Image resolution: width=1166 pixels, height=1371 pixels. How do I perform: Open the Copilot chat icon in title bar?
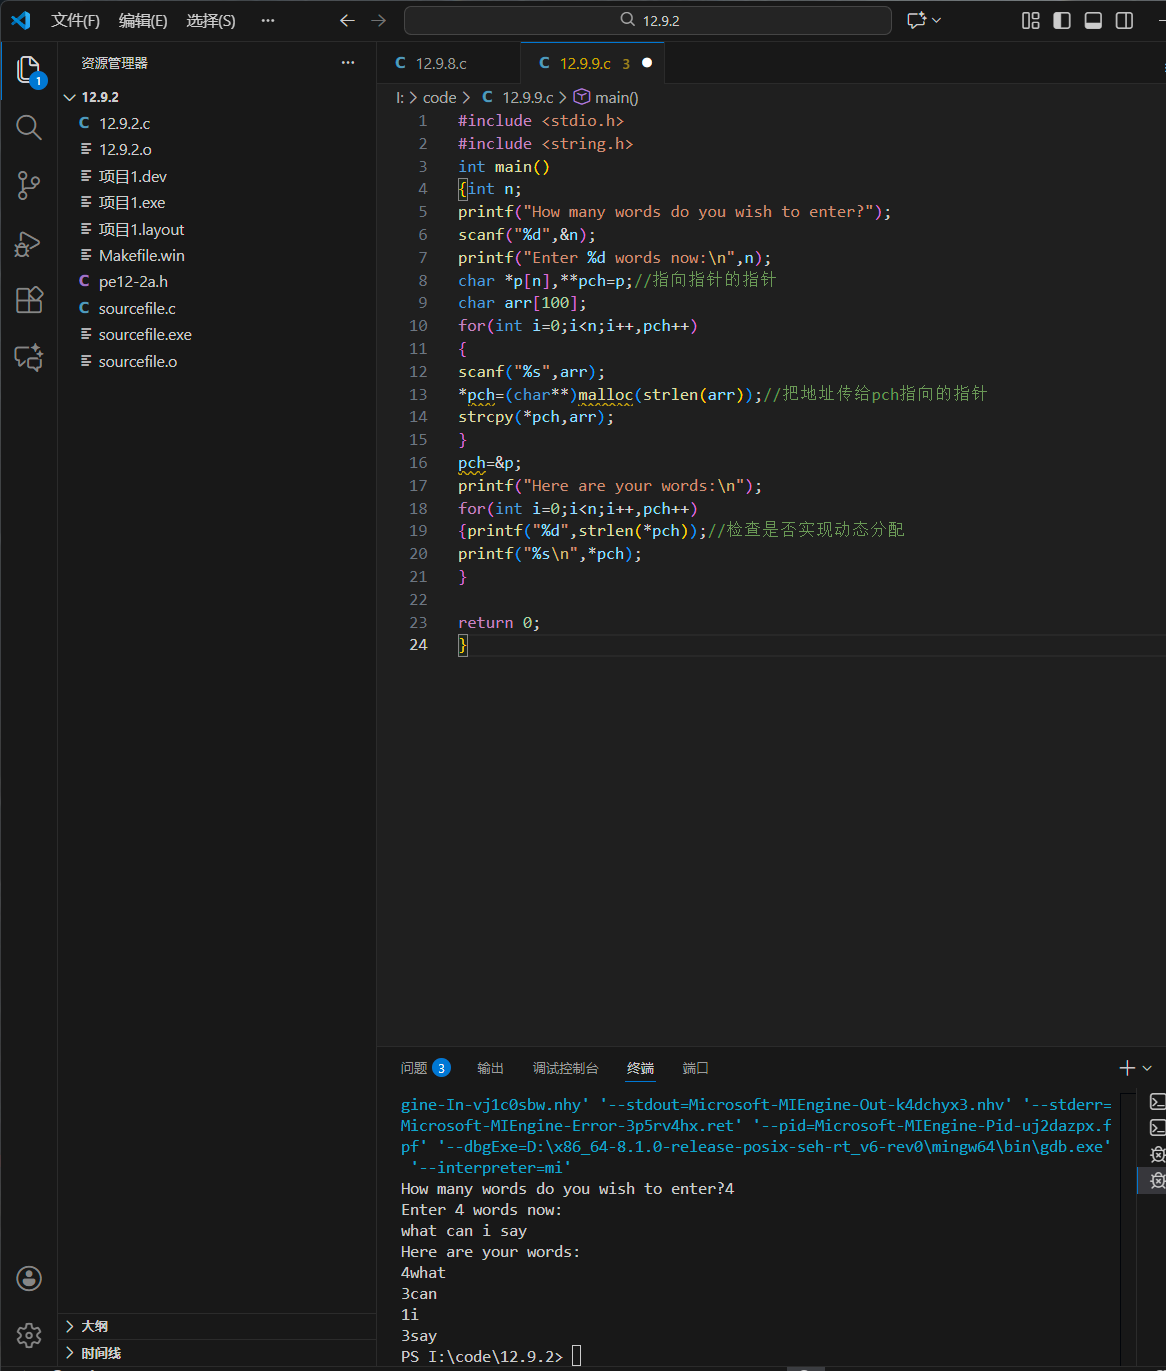(916, 20)
